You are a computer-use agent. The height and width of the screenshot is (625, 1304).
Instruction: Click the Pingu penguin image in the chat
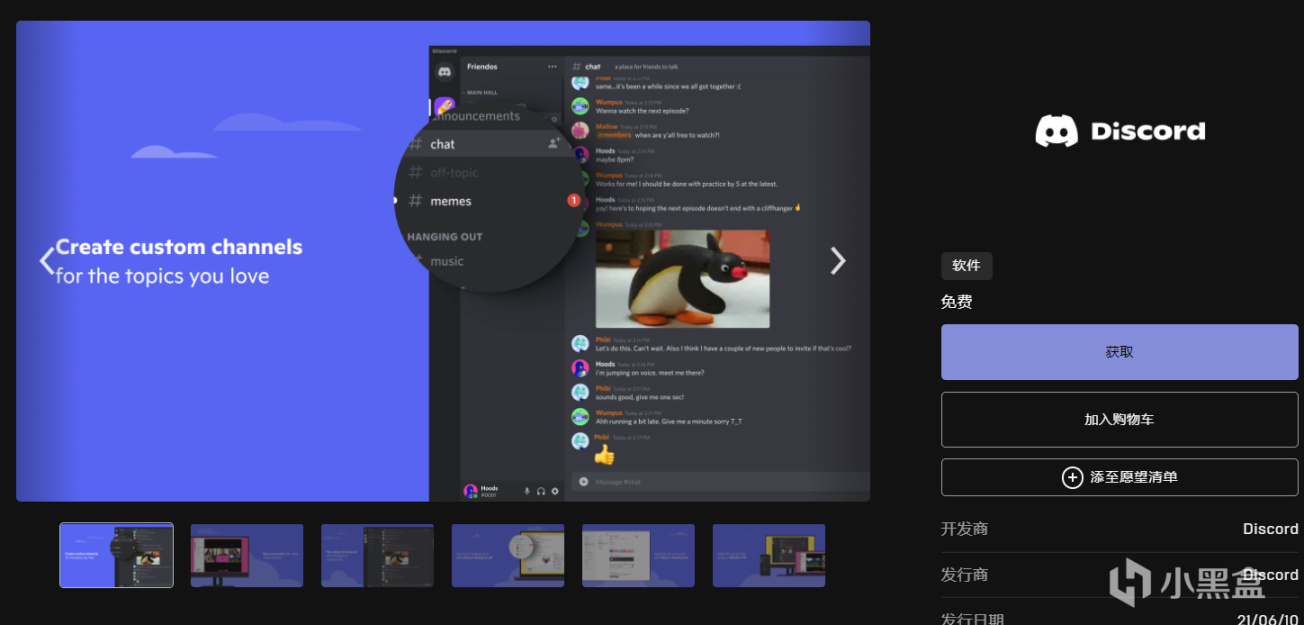point(683,279)
